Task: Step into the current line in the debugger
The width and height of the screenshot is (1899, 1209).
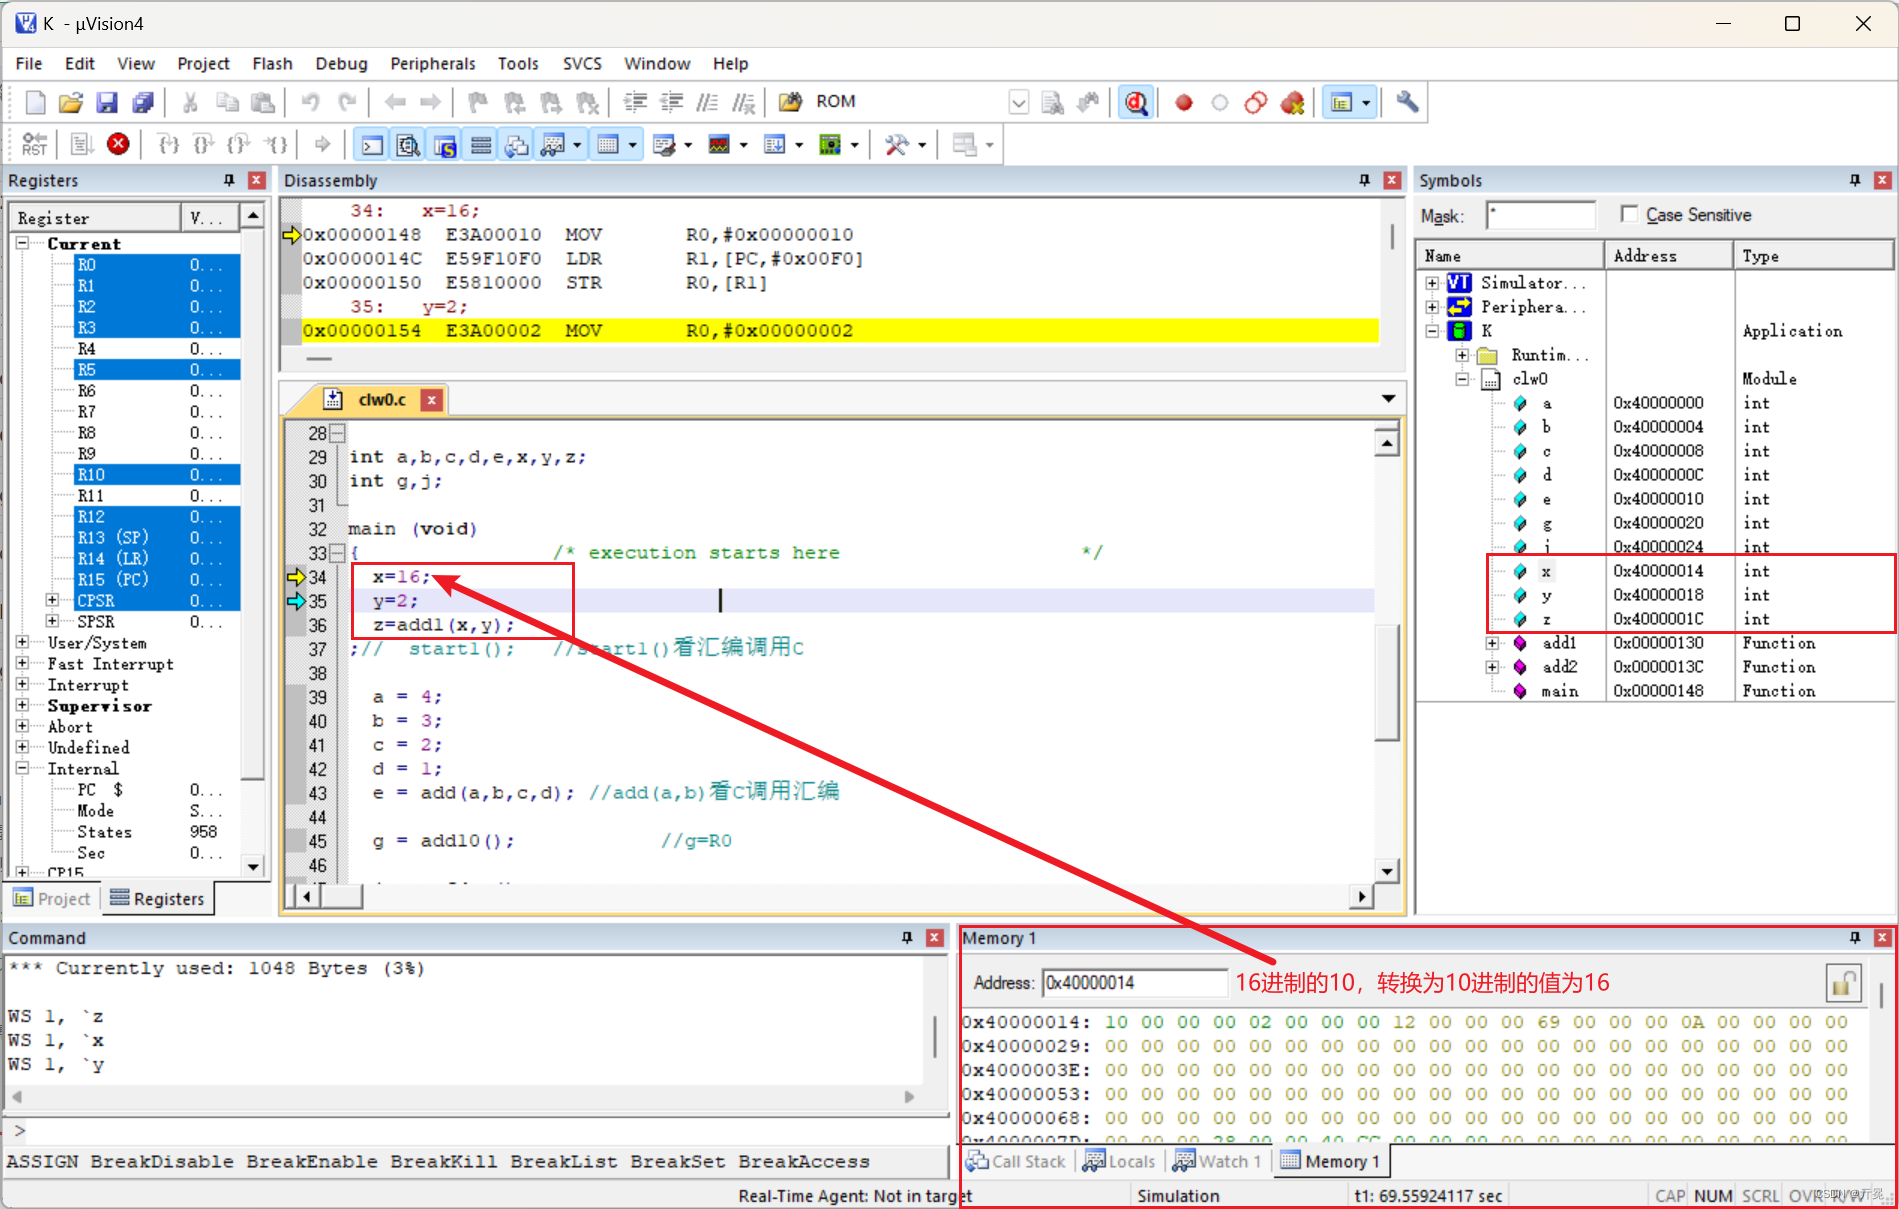Action: click(x=169, y=145)
